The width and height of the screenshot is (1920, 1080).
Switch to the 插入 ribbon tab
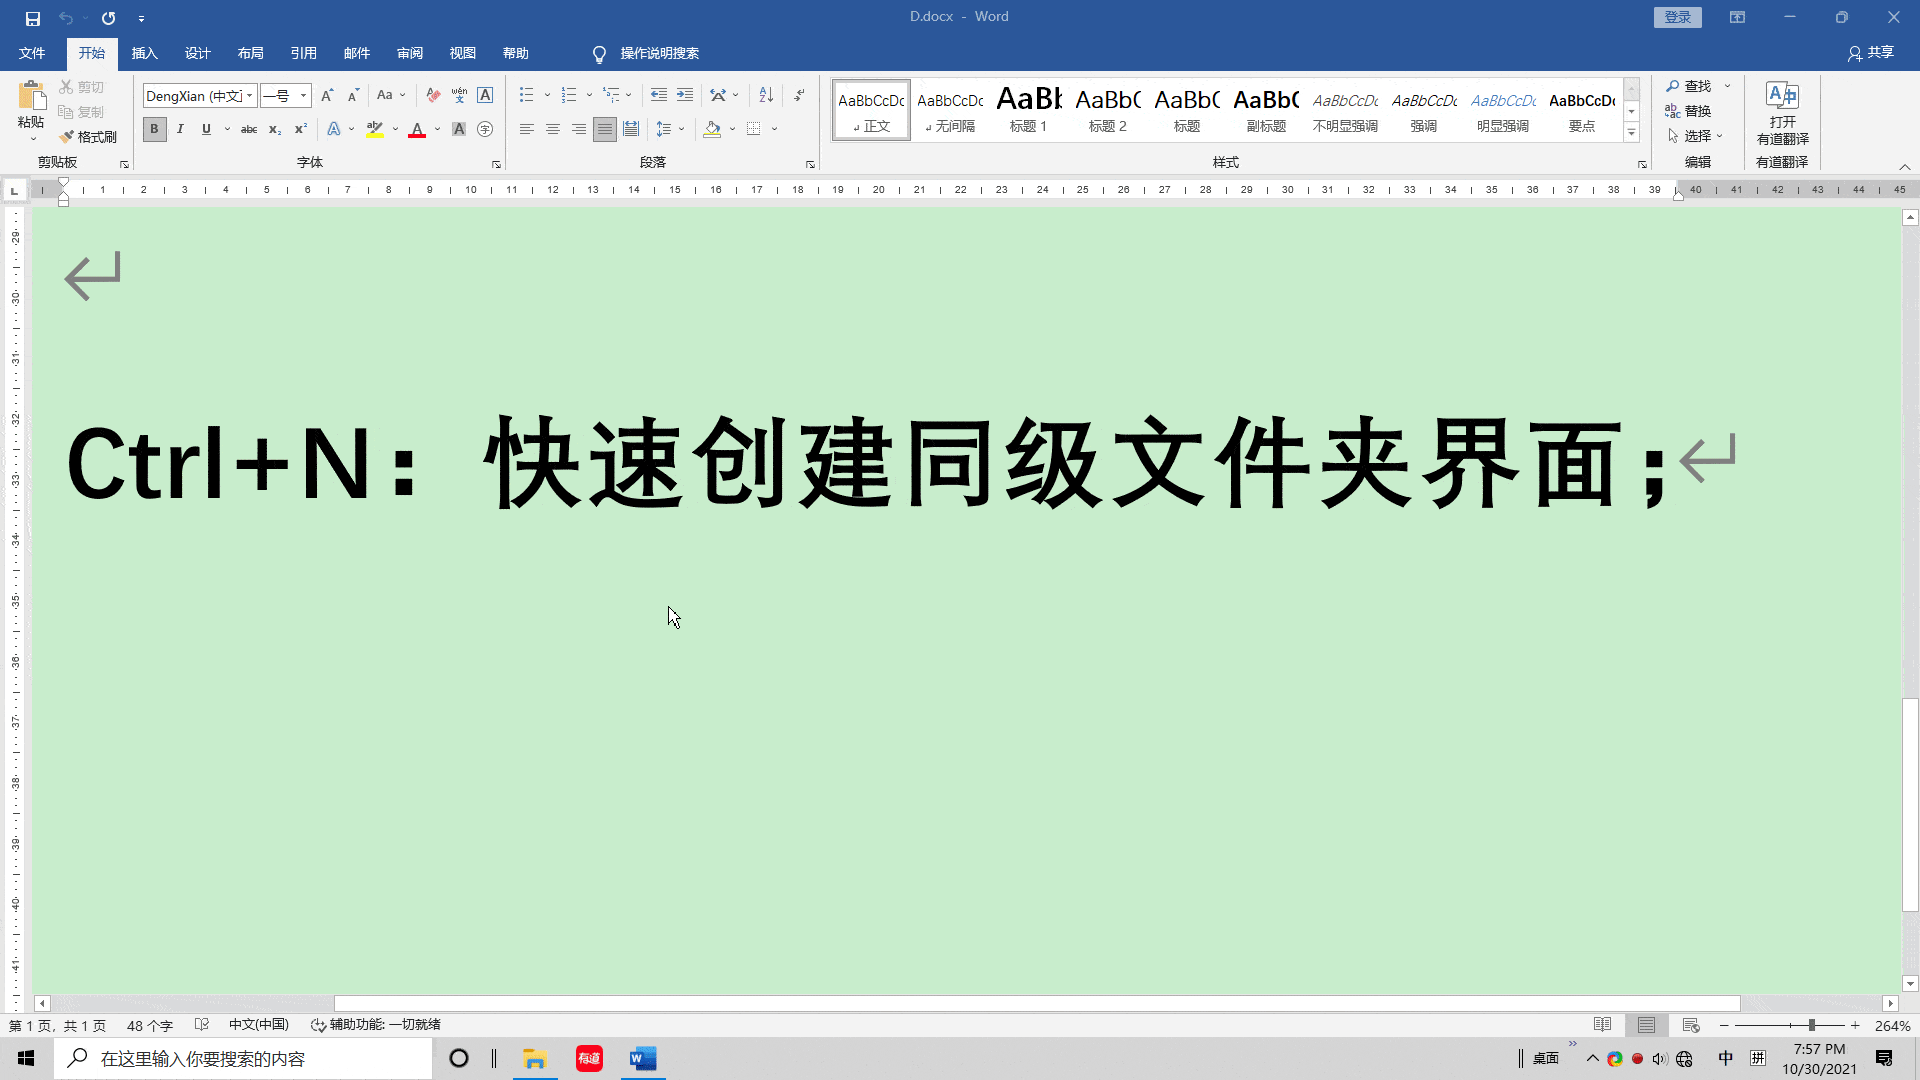(x=145, y=53)
